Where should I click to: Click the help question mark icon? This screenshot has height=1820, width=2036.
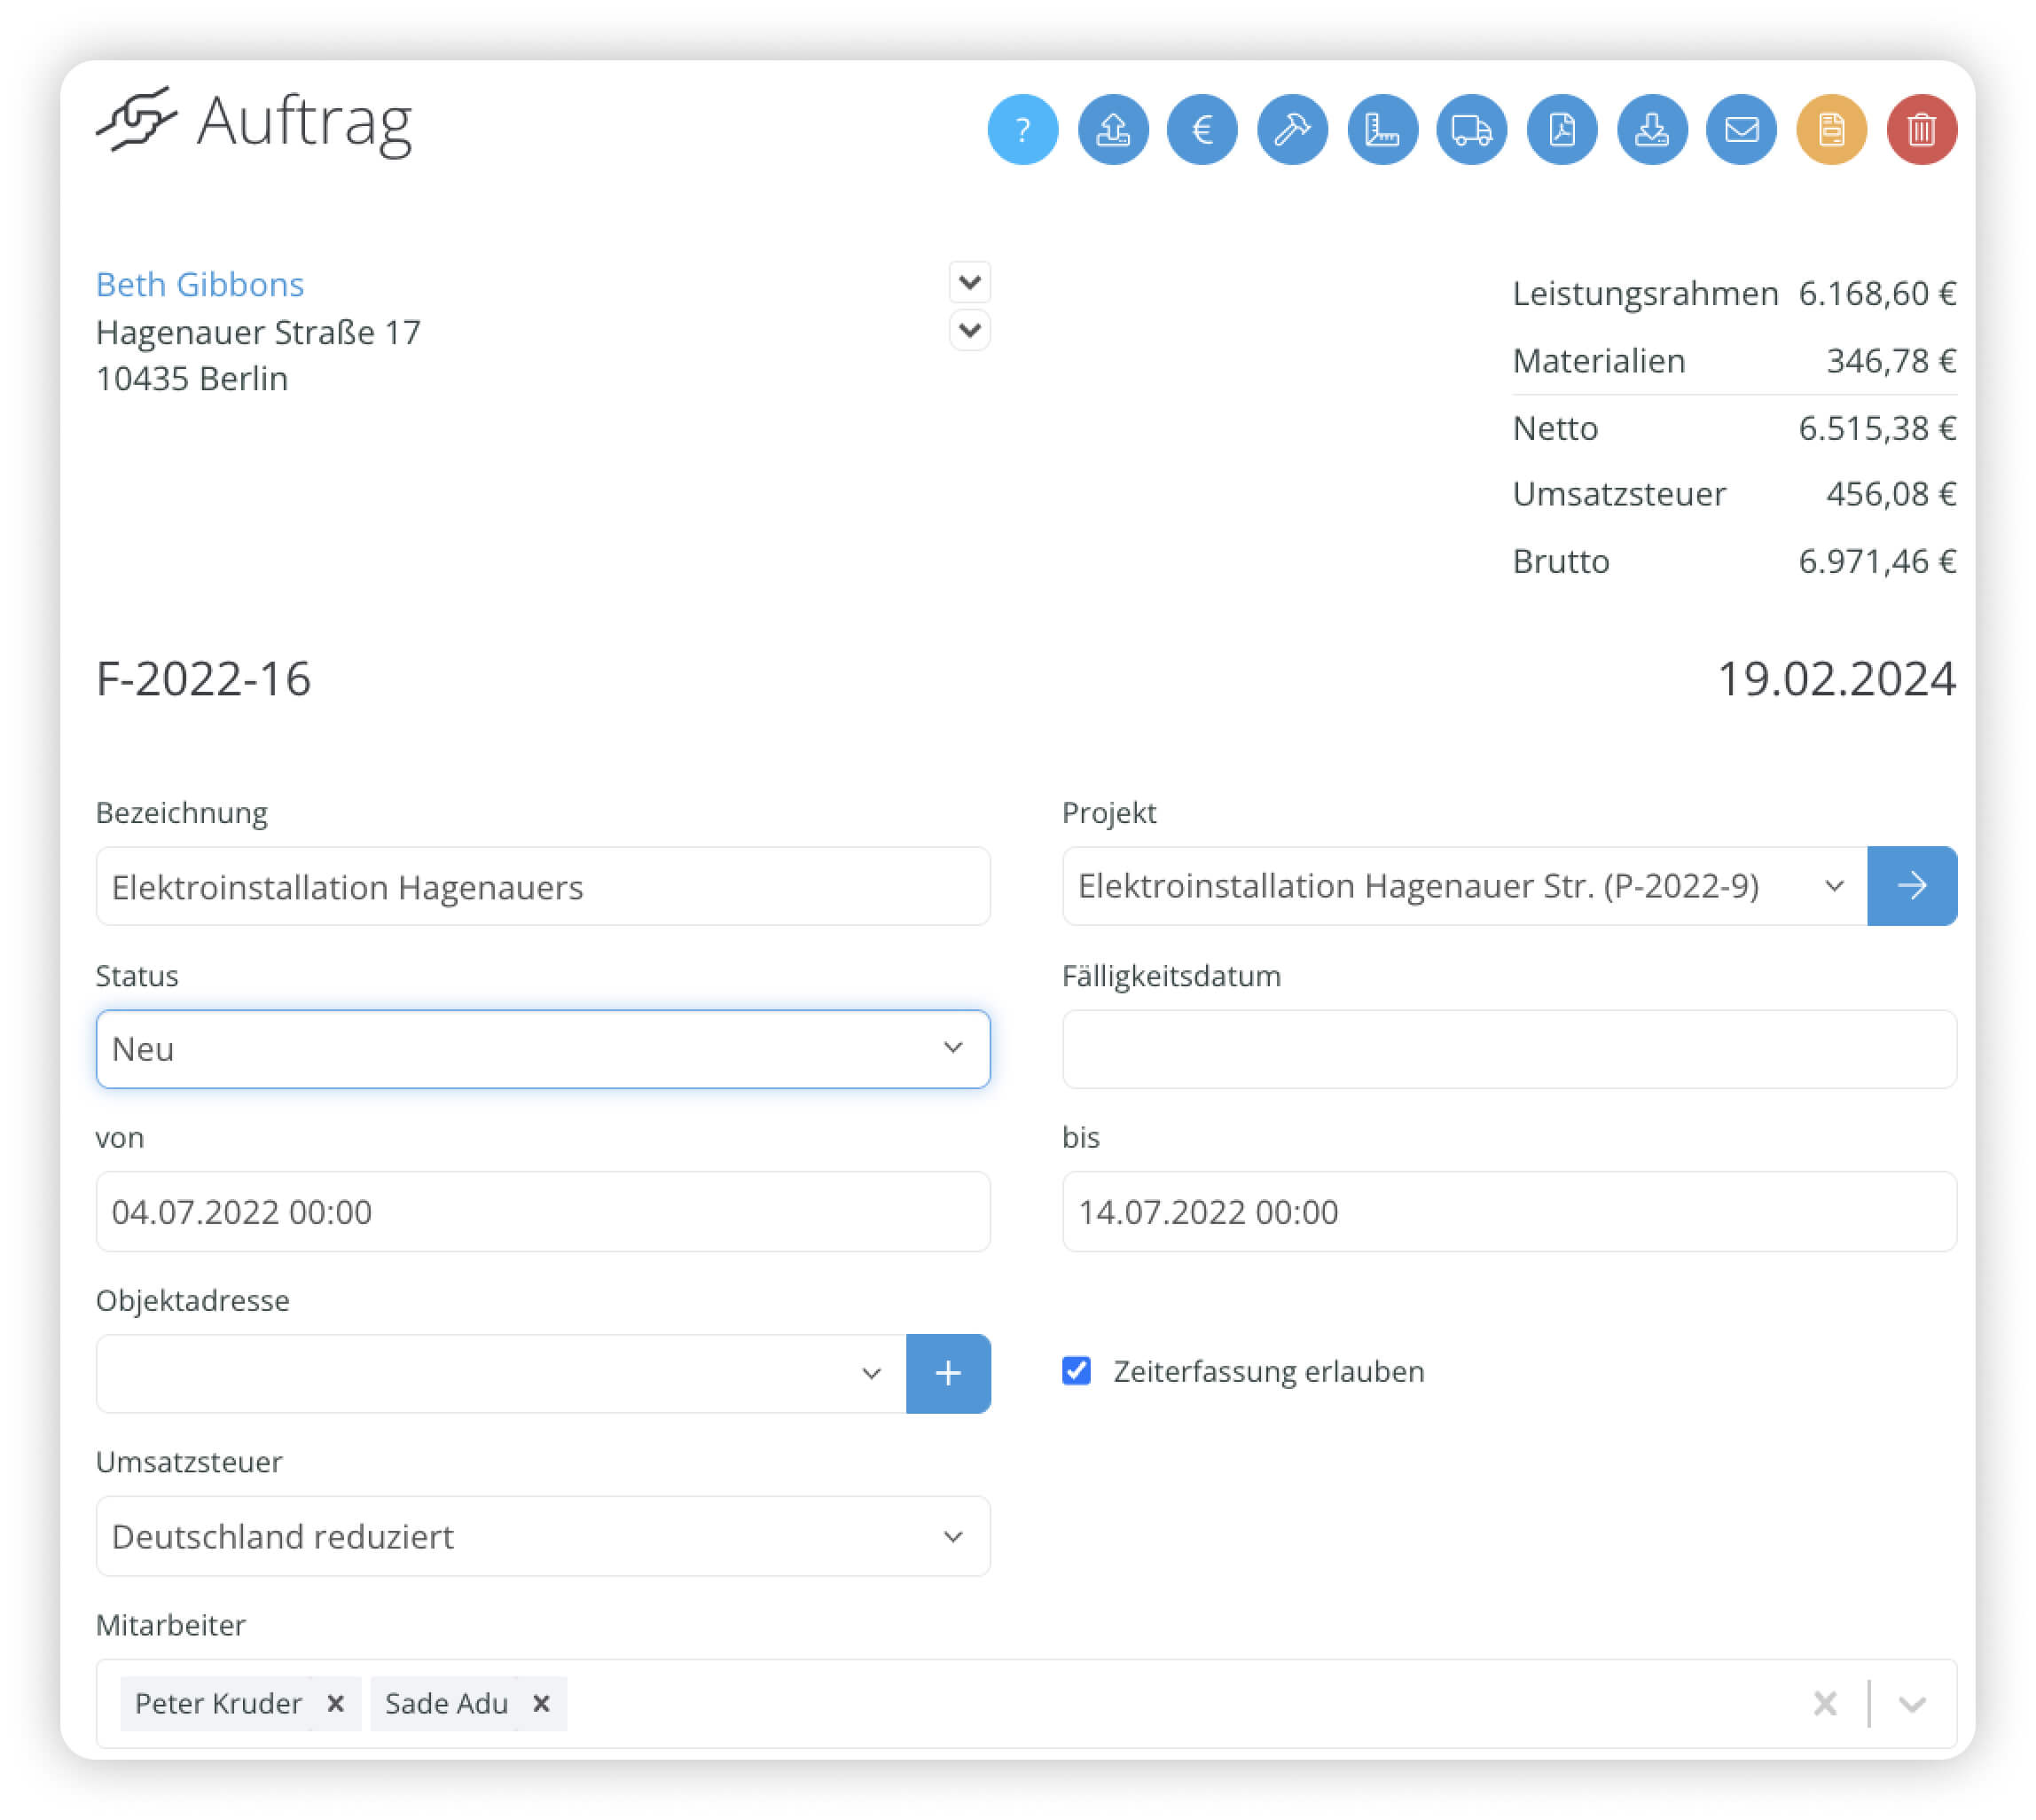[x=1022, y=129]
